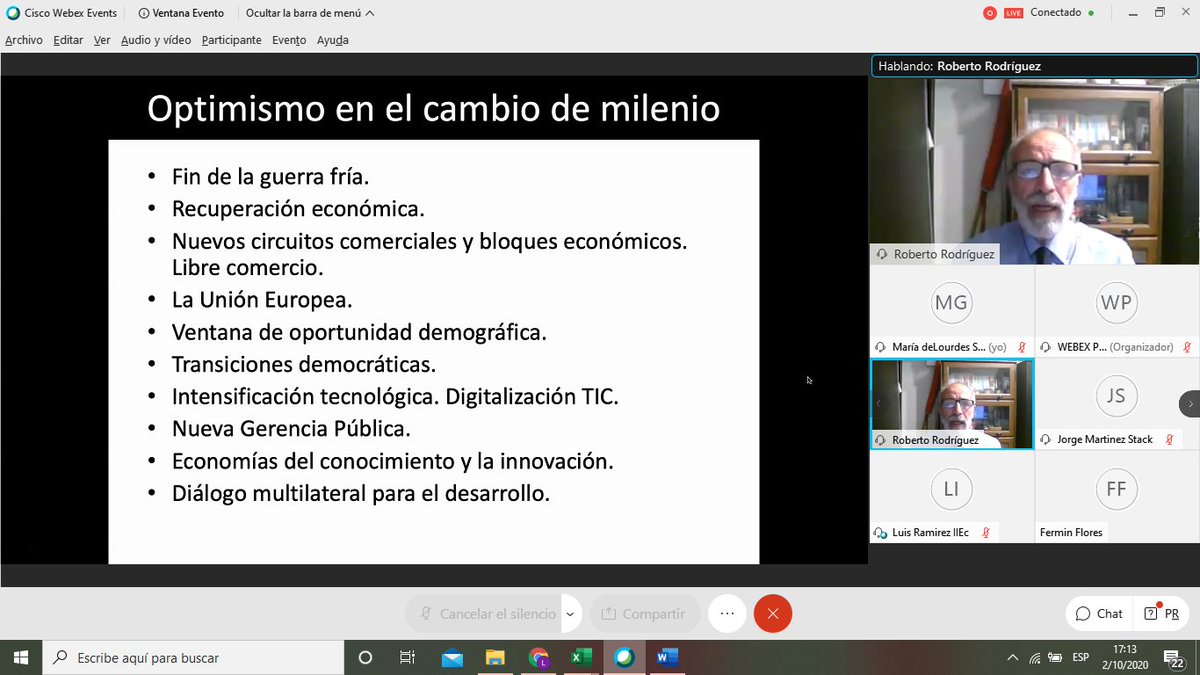The width and height of the screenshot is (1200, 675).
Task: Open Mail app from taskbar
Action: 452,657
